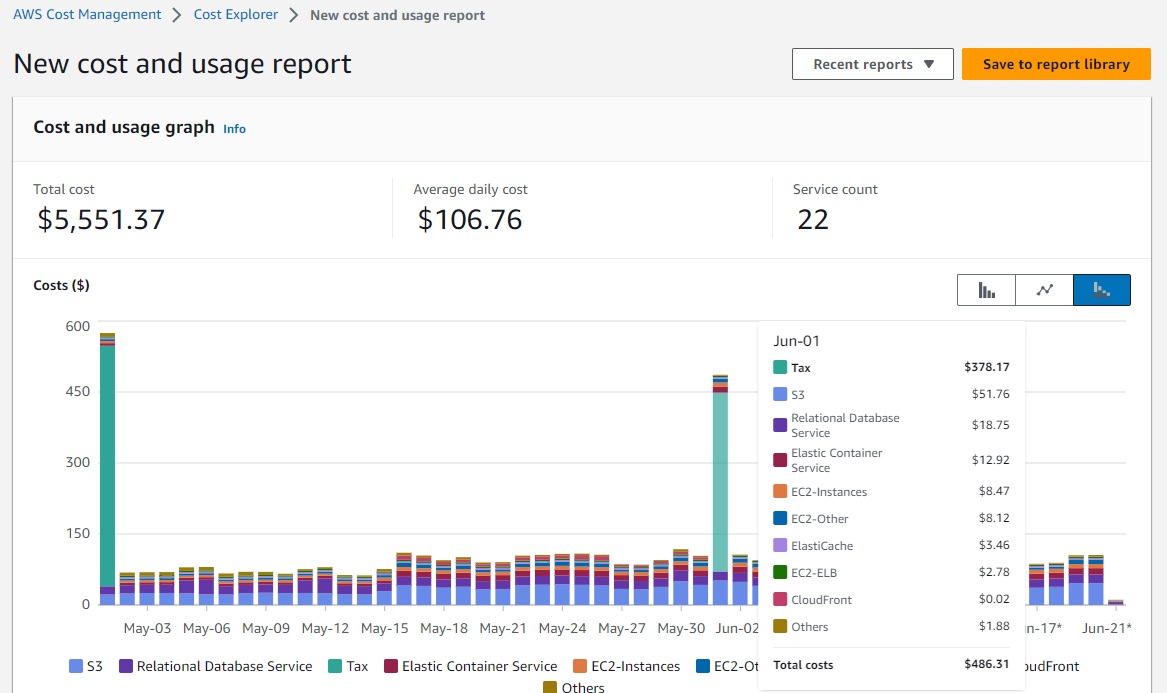The width and height of the screenshot is (1167, 693).
Task: Toggle S3 legend swatch below chart
Action: point(75,666)
